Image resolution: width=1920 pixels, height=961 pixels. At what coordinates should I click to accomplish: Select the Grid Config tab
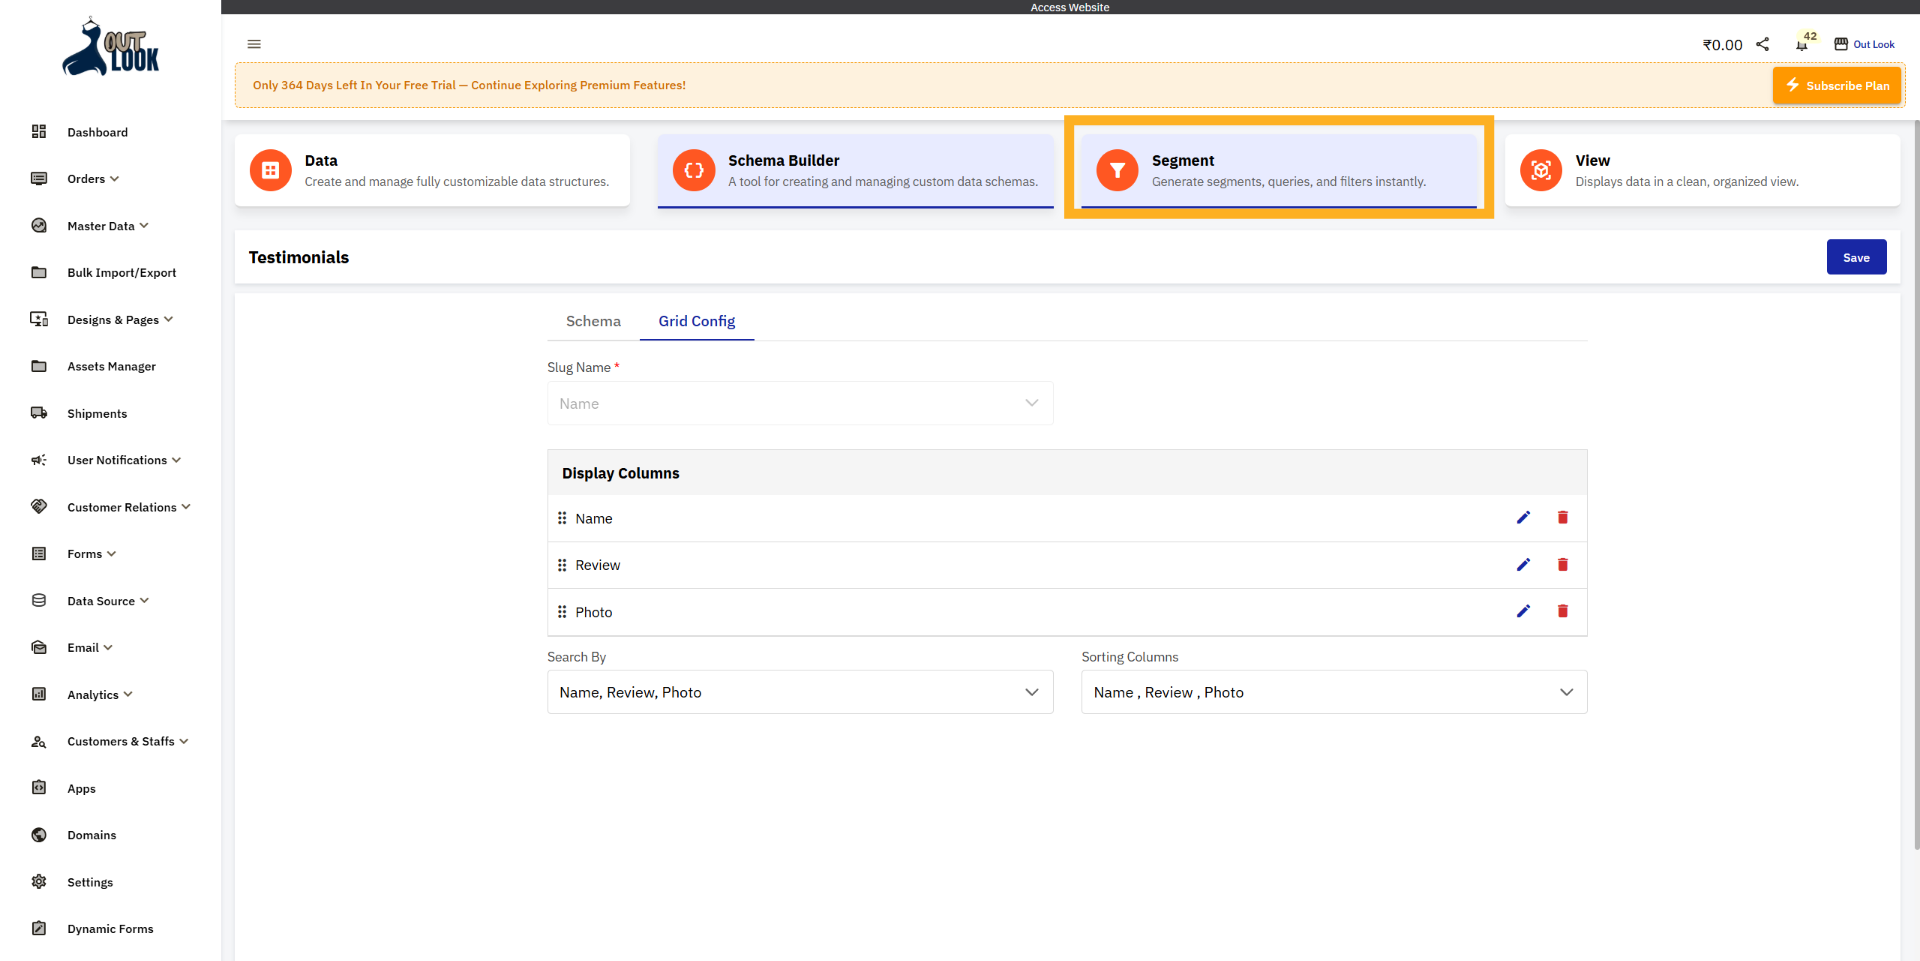[x=696, y=321]
